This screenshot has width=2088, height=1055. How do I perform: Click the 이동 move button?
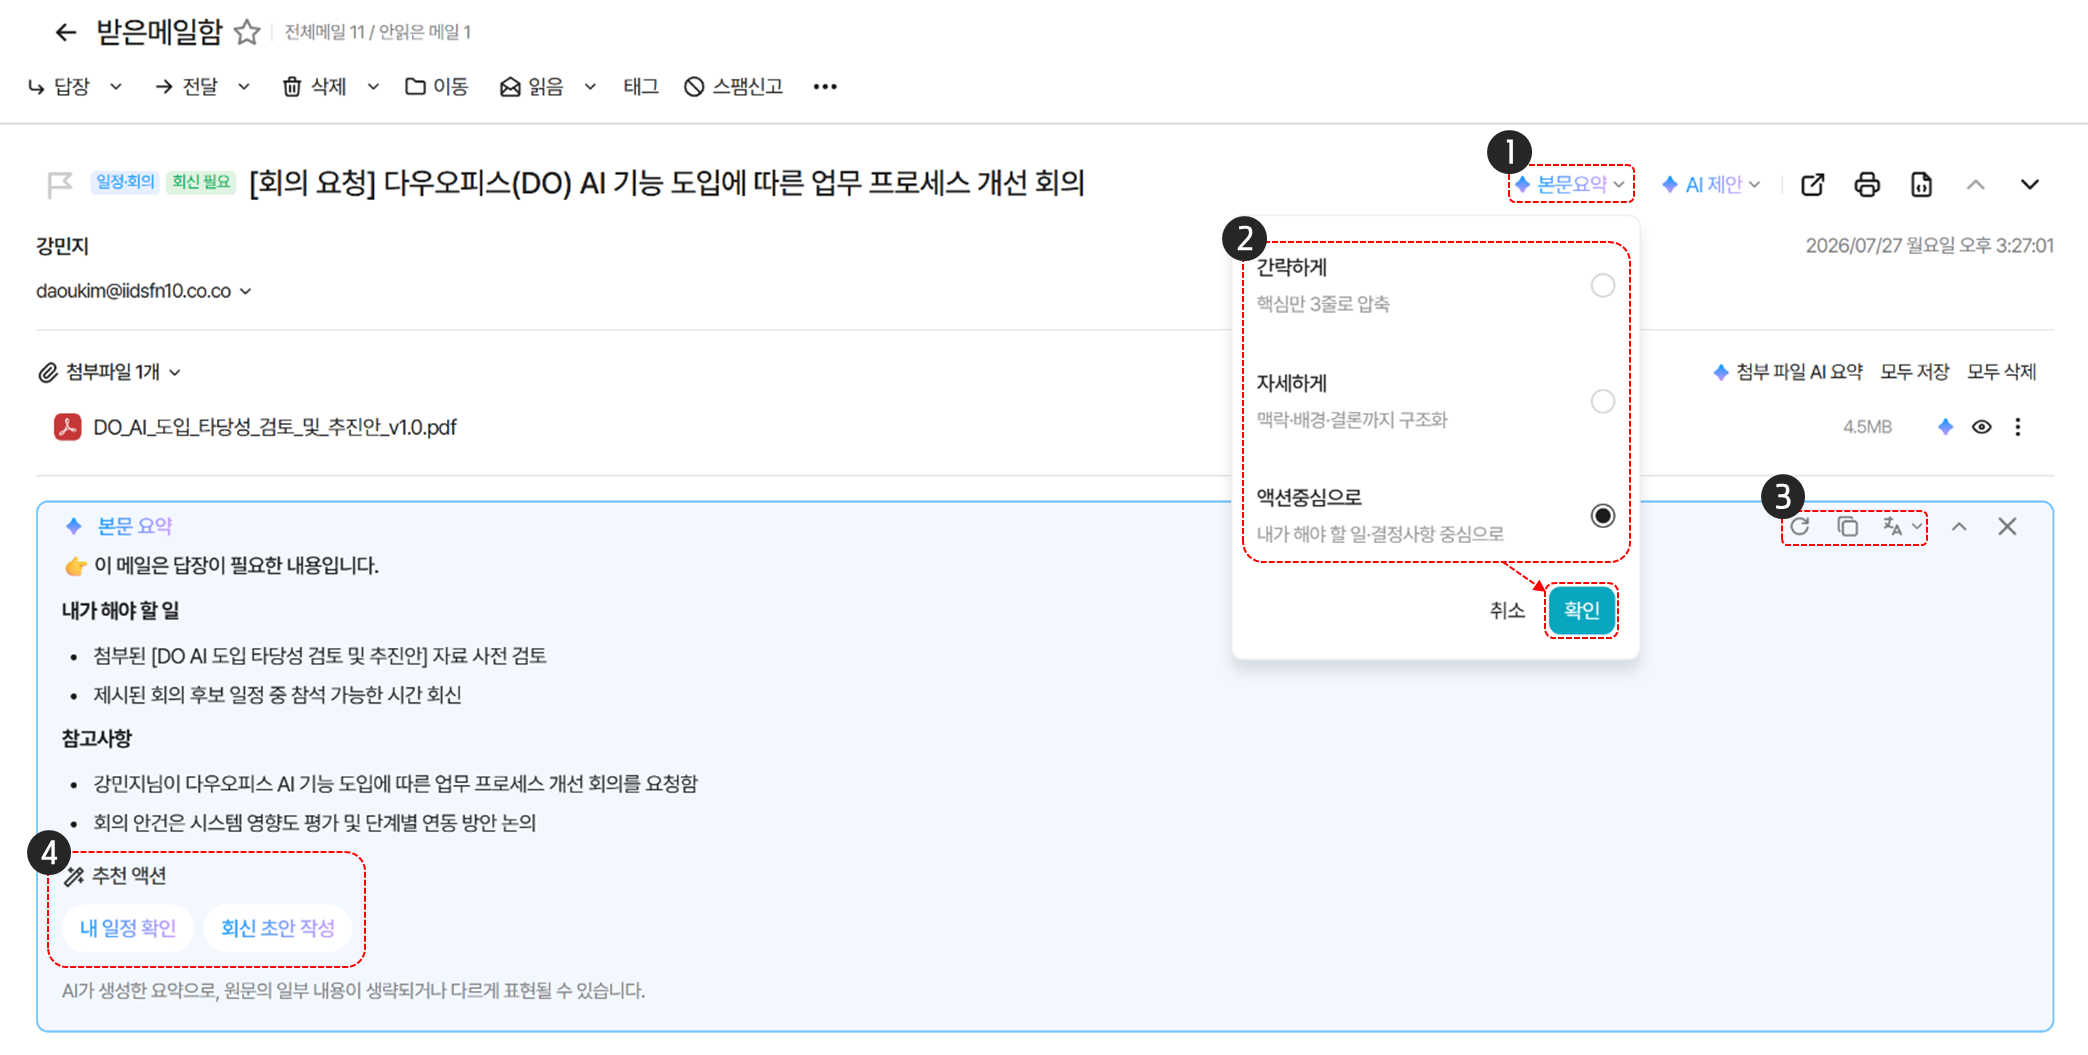[x=437, y=87]
